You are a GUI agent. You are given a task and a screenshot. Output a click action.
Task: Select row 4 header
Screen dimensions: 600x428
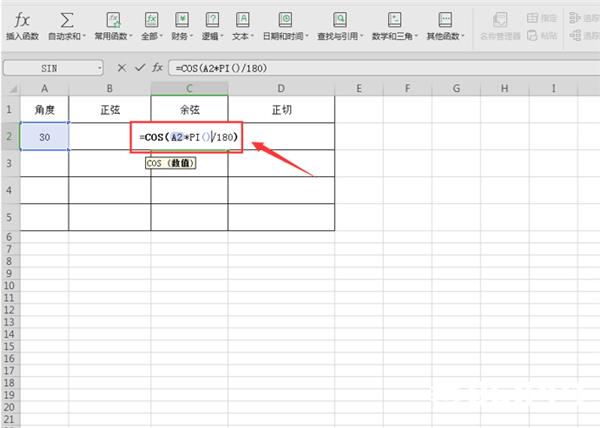(x=10, y=190)
